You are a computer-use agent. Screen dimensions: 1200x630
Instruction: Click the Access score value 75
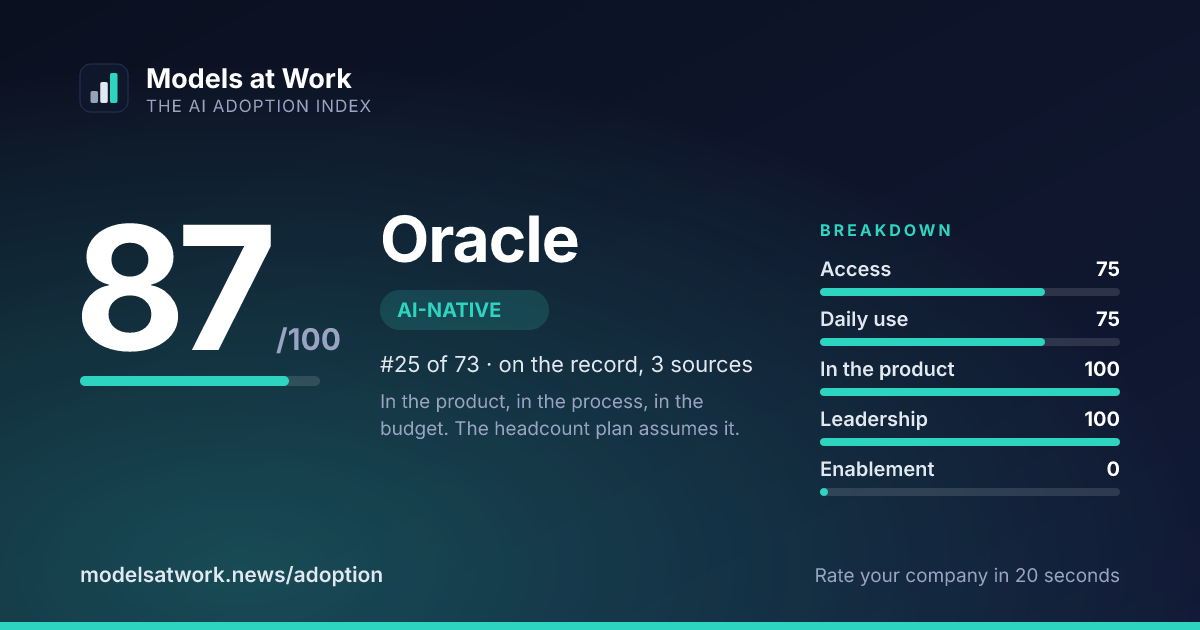(1107, 269)
